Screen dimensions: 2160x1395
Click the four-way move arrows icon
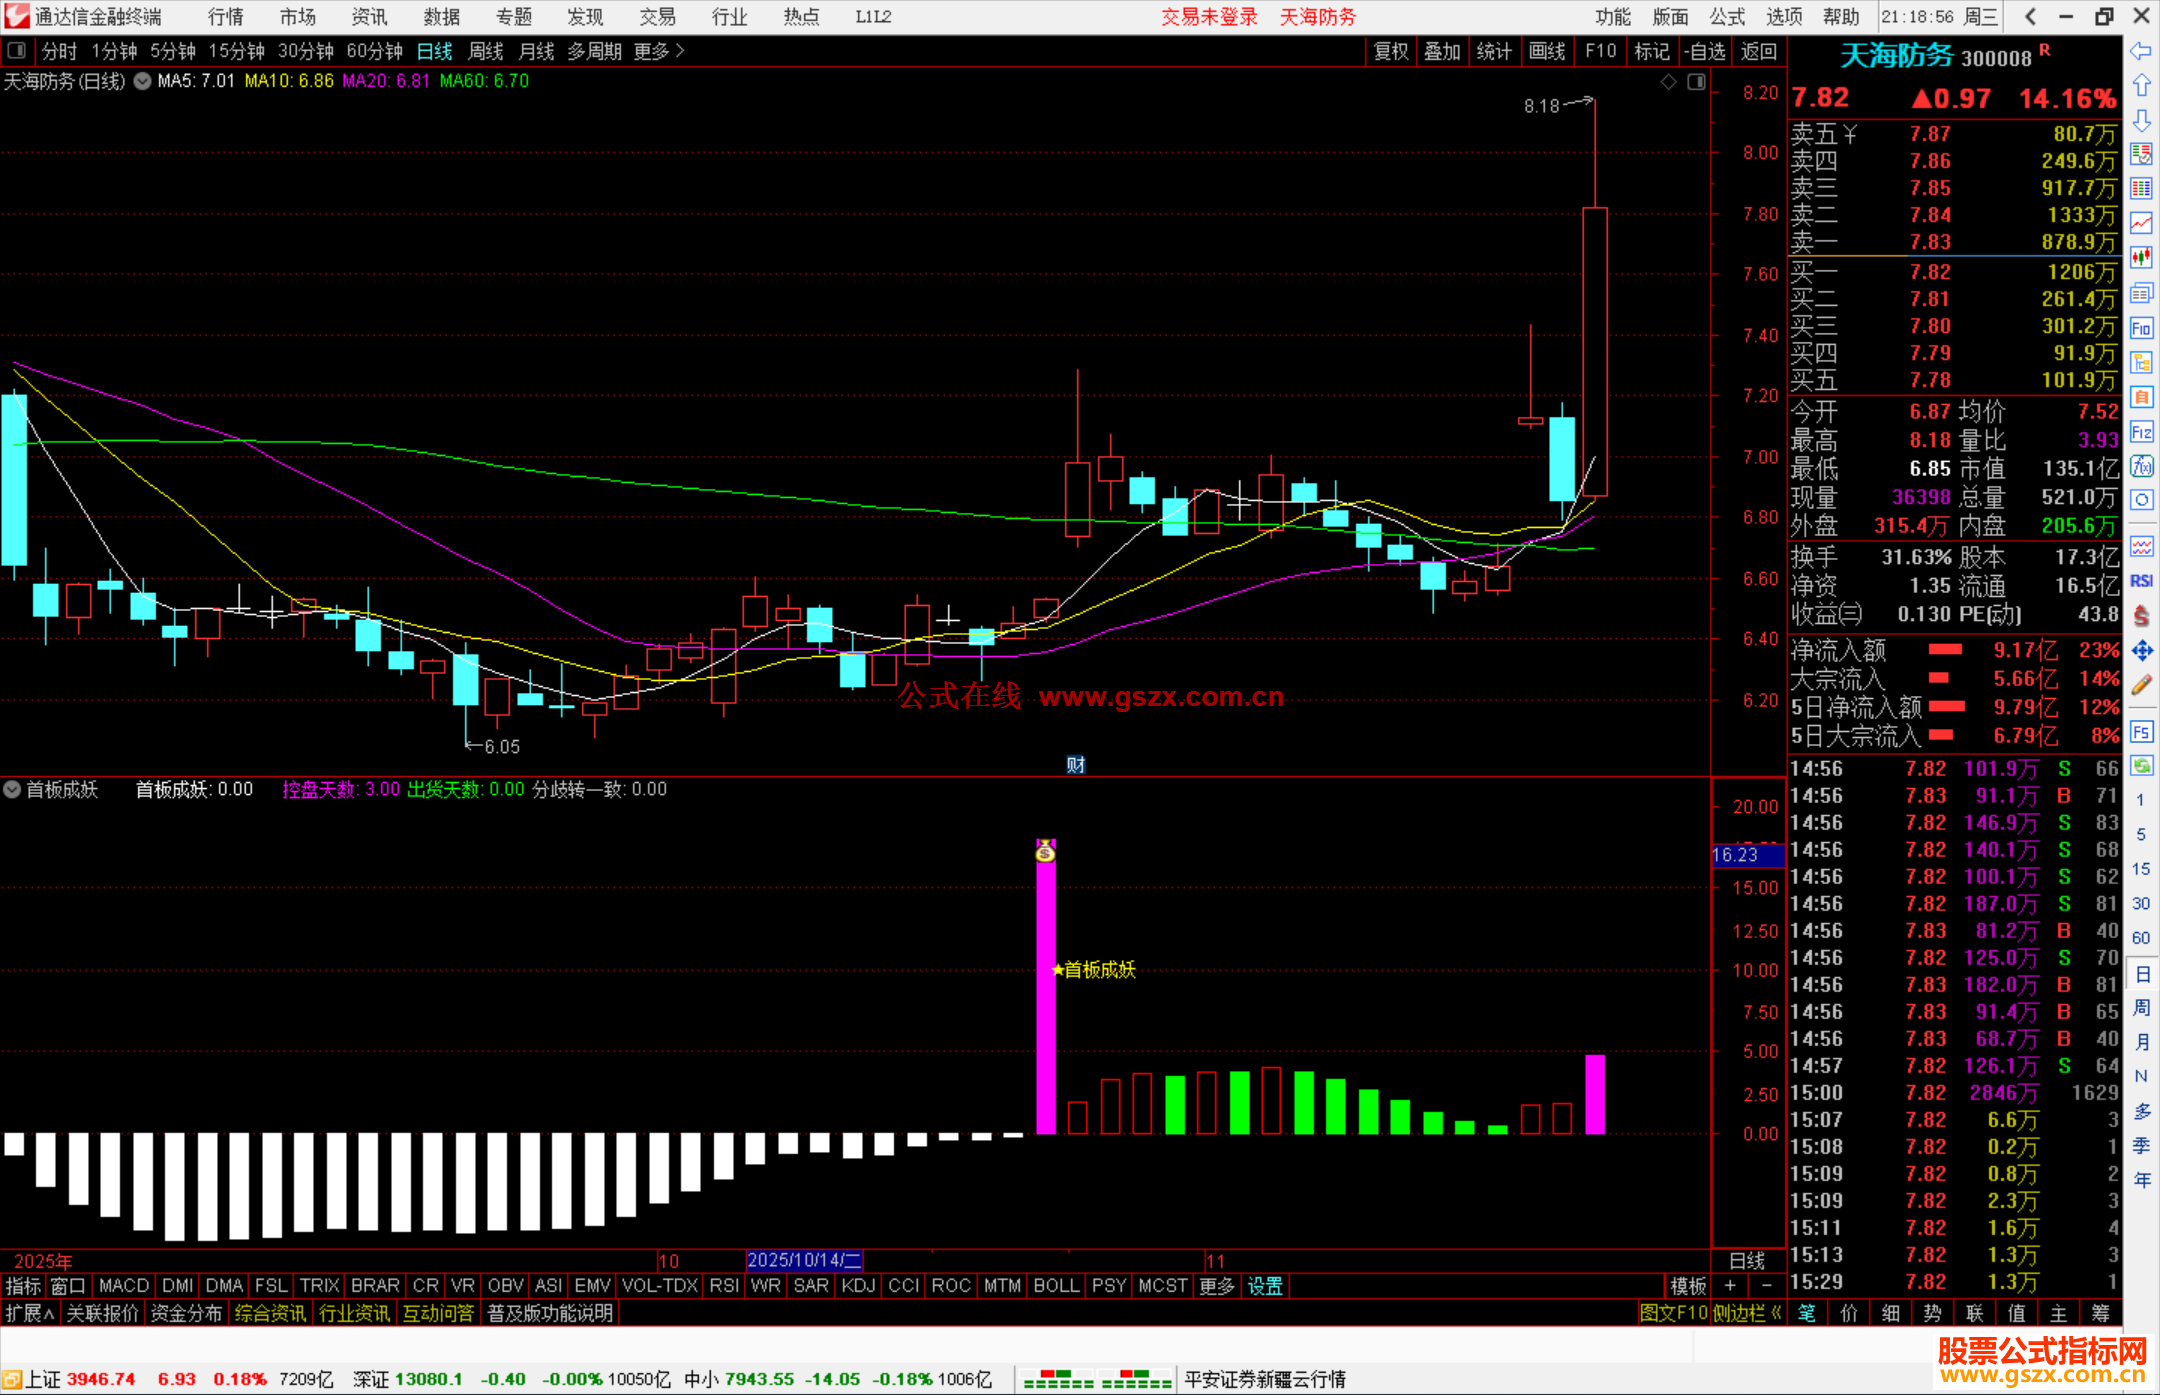tap(2141, 651)
